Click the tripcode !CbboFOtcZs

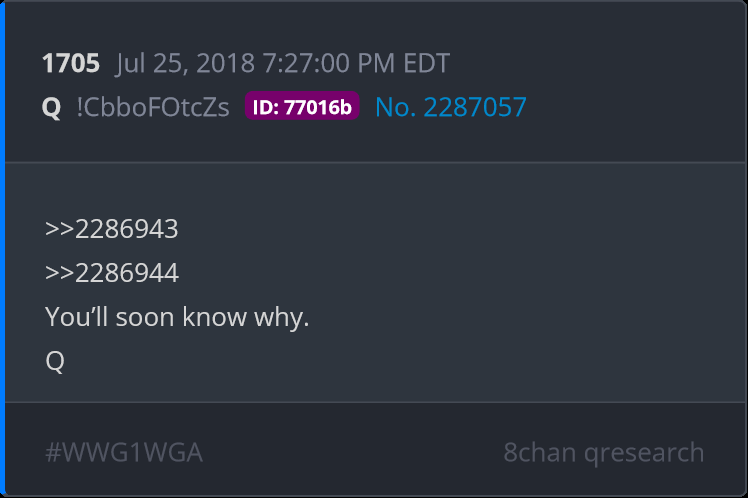tap(153, 107)
